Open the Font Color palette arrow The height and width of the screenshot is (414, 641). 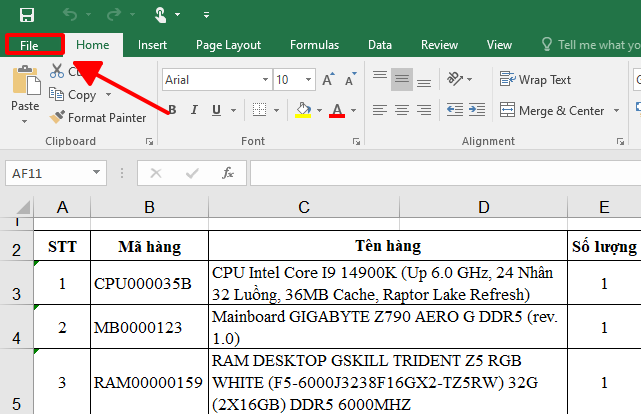[x=354, y=110]
